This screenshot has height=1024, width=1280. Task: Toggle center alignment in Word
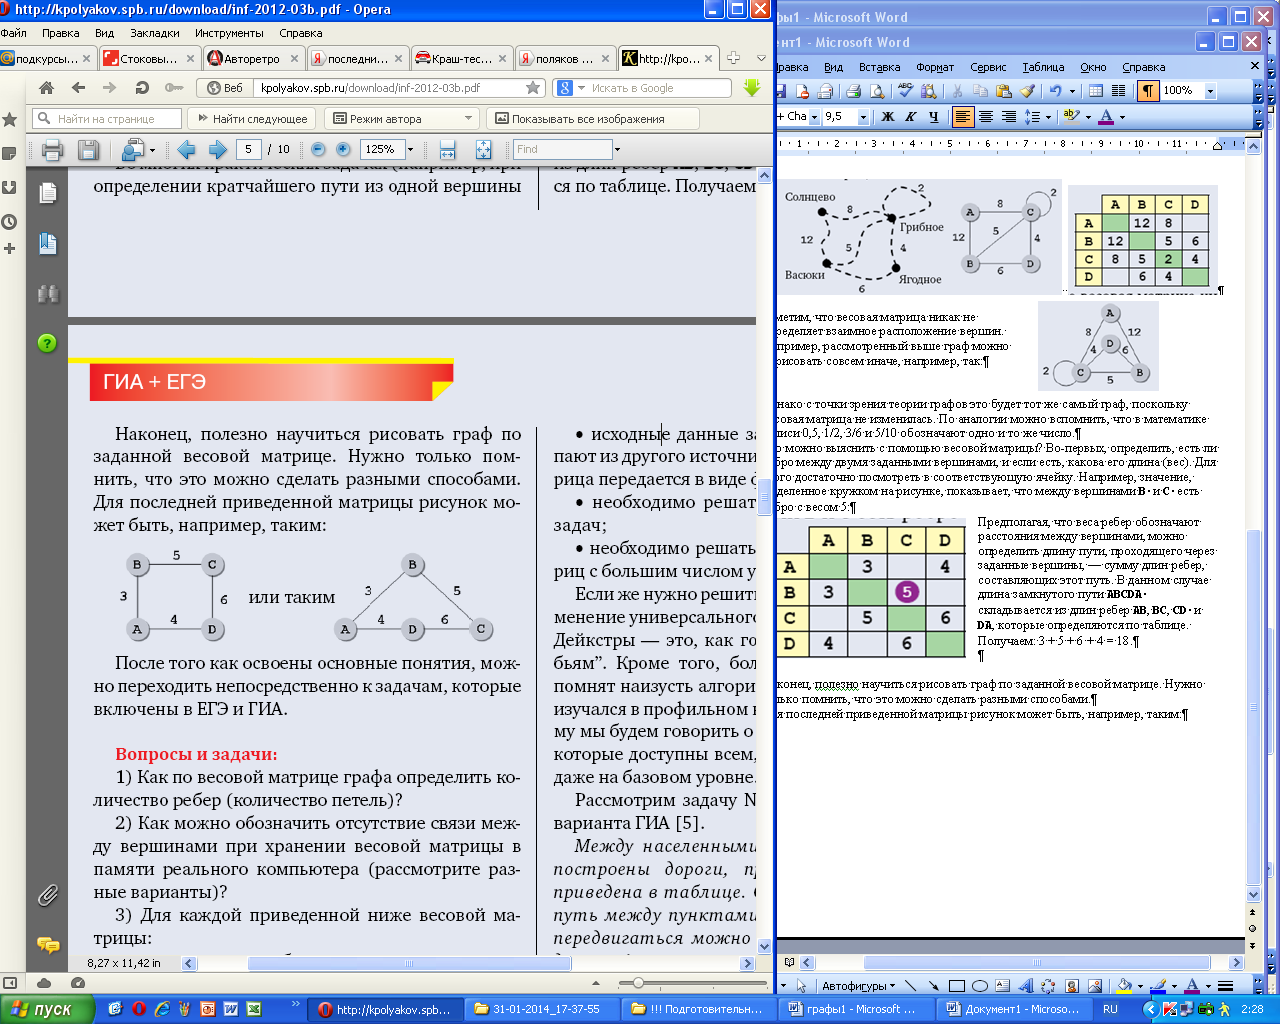tap(986, 117)
